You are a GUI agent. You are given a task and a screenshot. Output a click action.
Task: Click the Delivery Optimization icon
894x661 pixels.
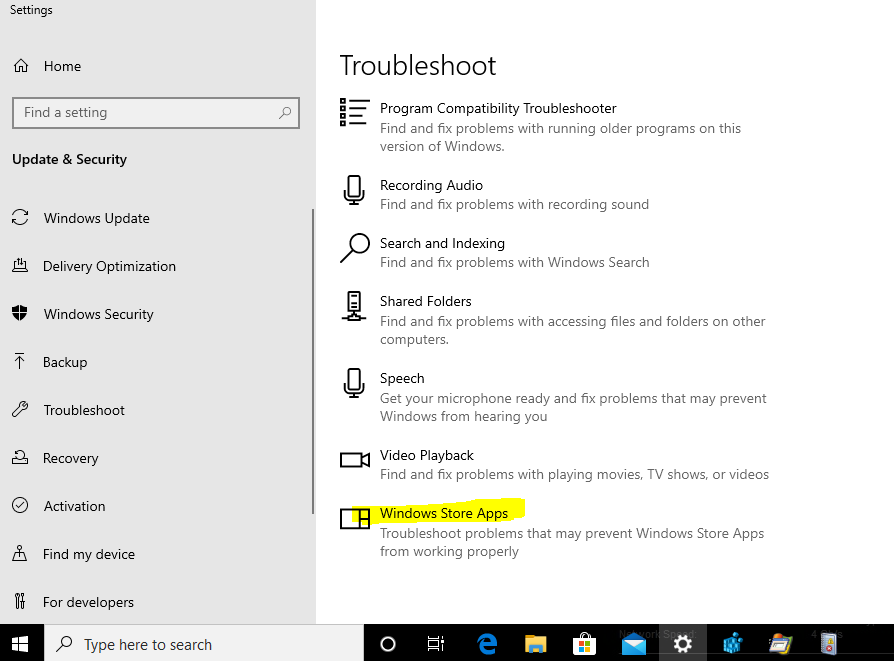(20, 265)
